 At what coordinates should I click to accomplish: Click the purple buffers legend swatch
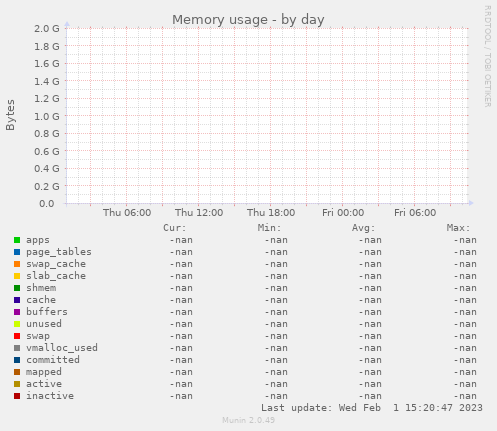coord(17,312)
